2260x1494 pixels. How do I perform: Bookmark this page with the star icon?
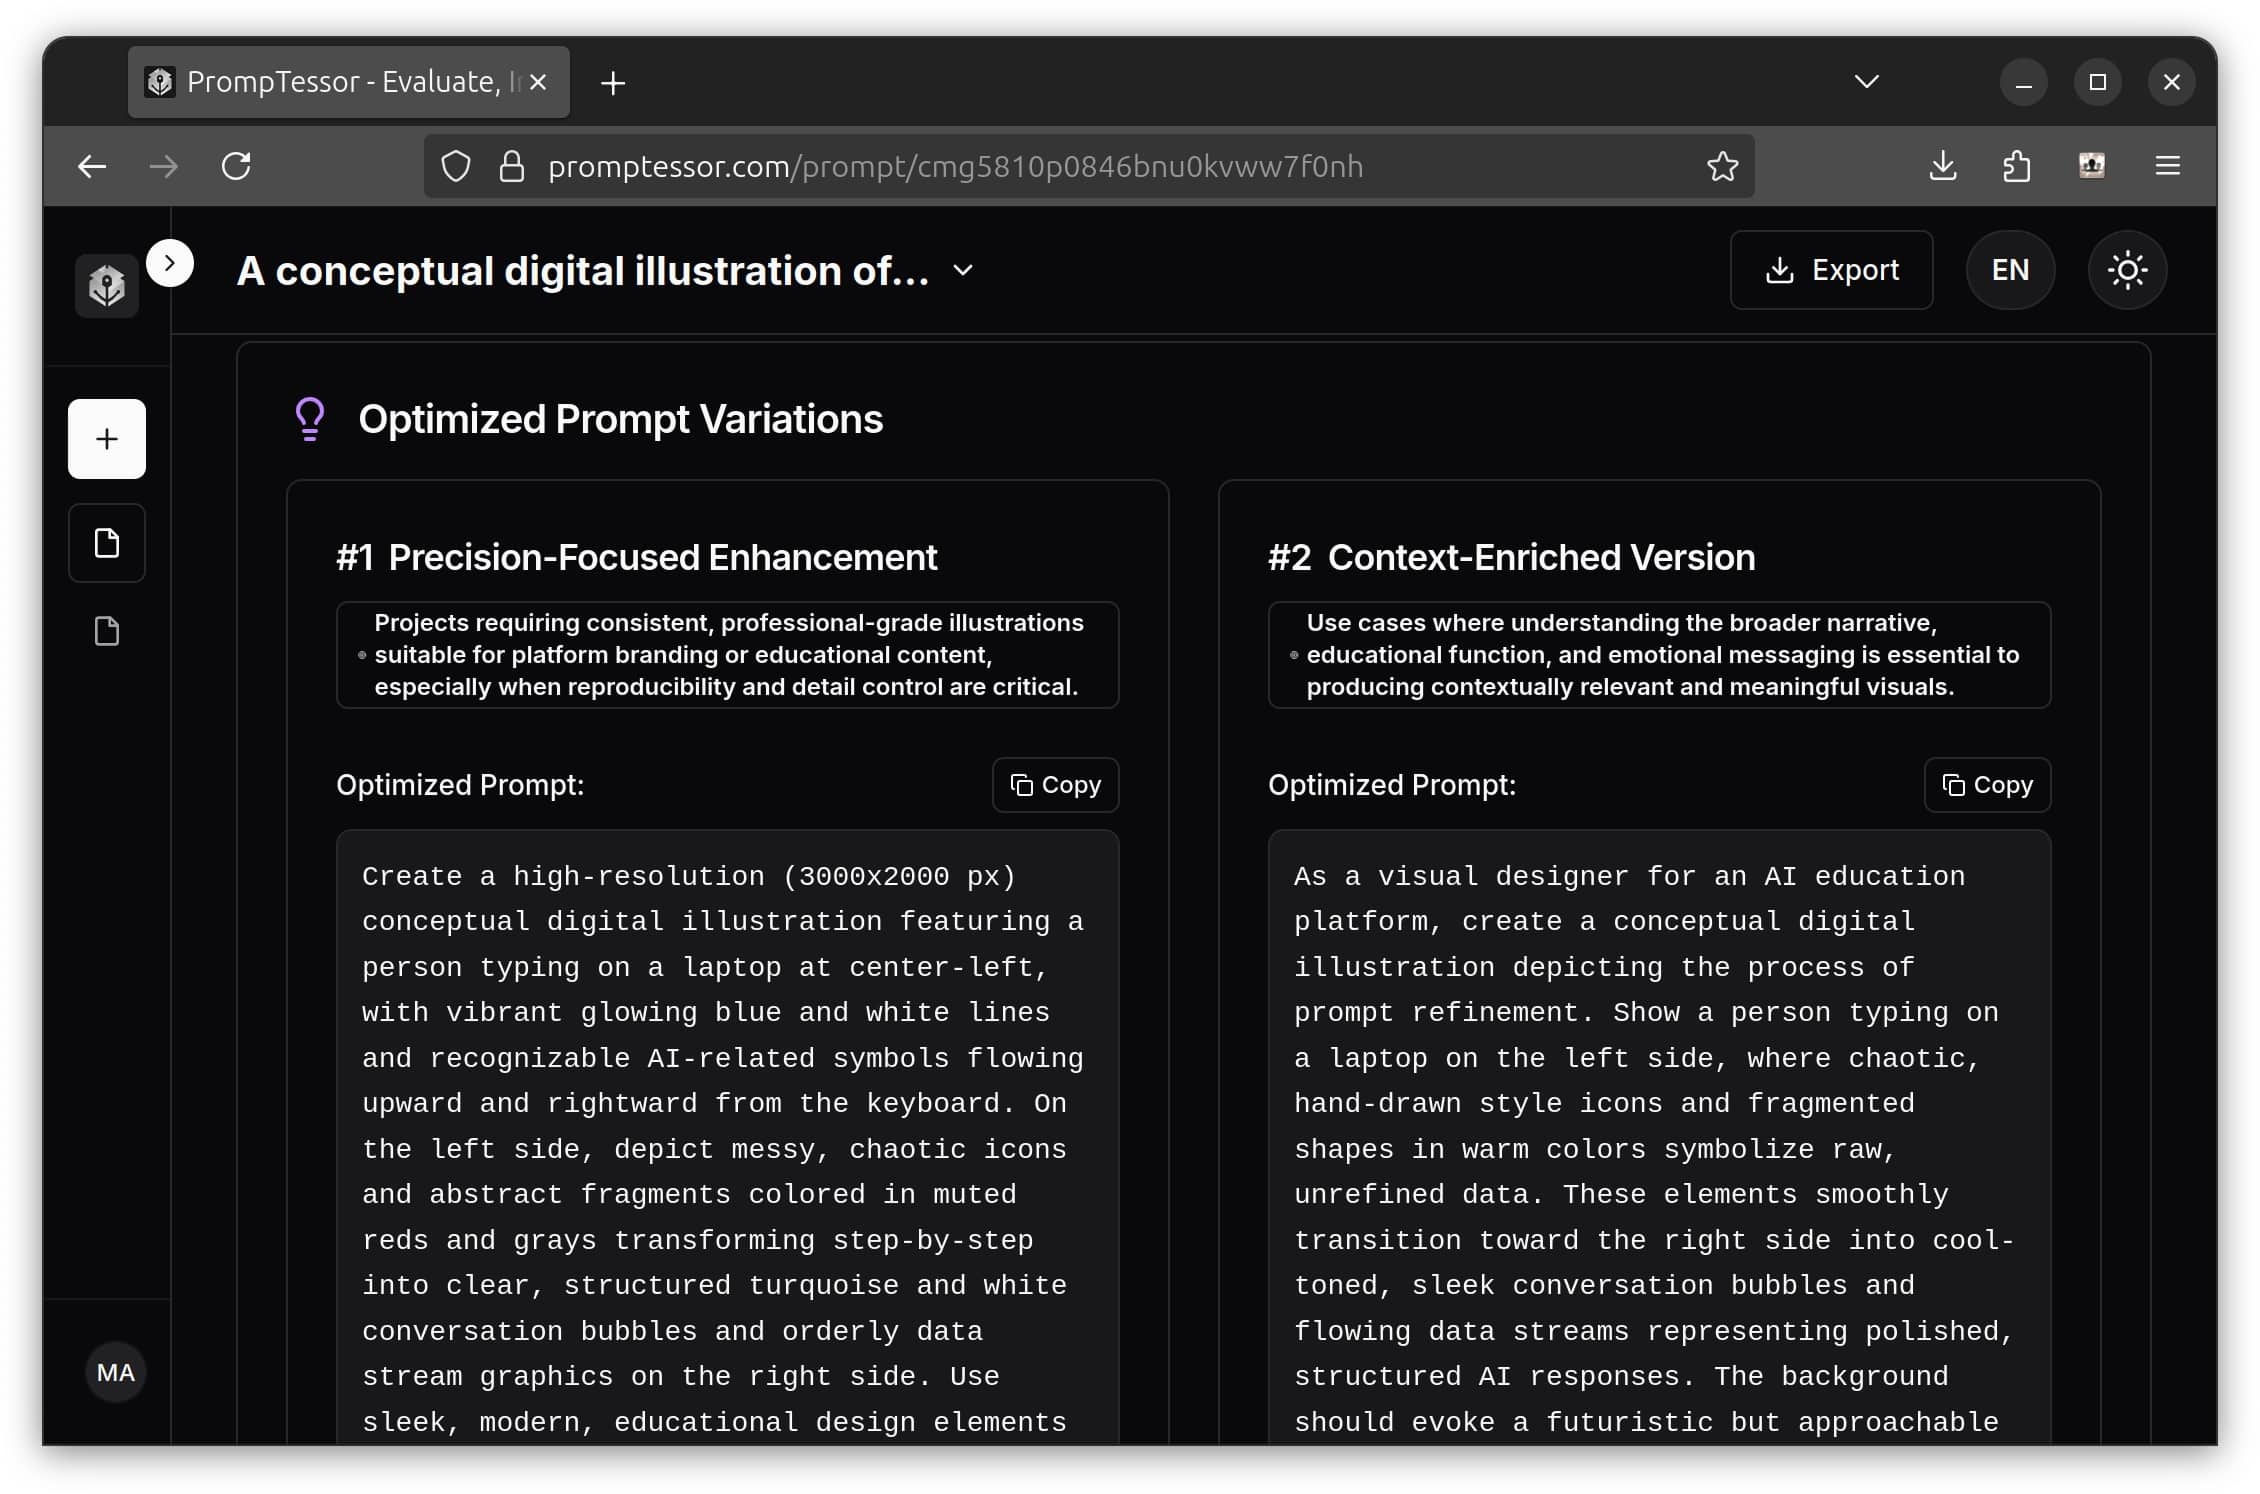coord(1722,166)
